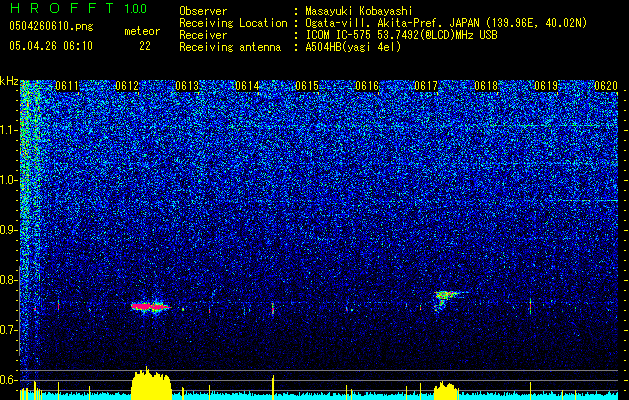Screen dimensions: 629x400
Task: Click the yellow power peak near 0617
Action: tap(445, 391)
